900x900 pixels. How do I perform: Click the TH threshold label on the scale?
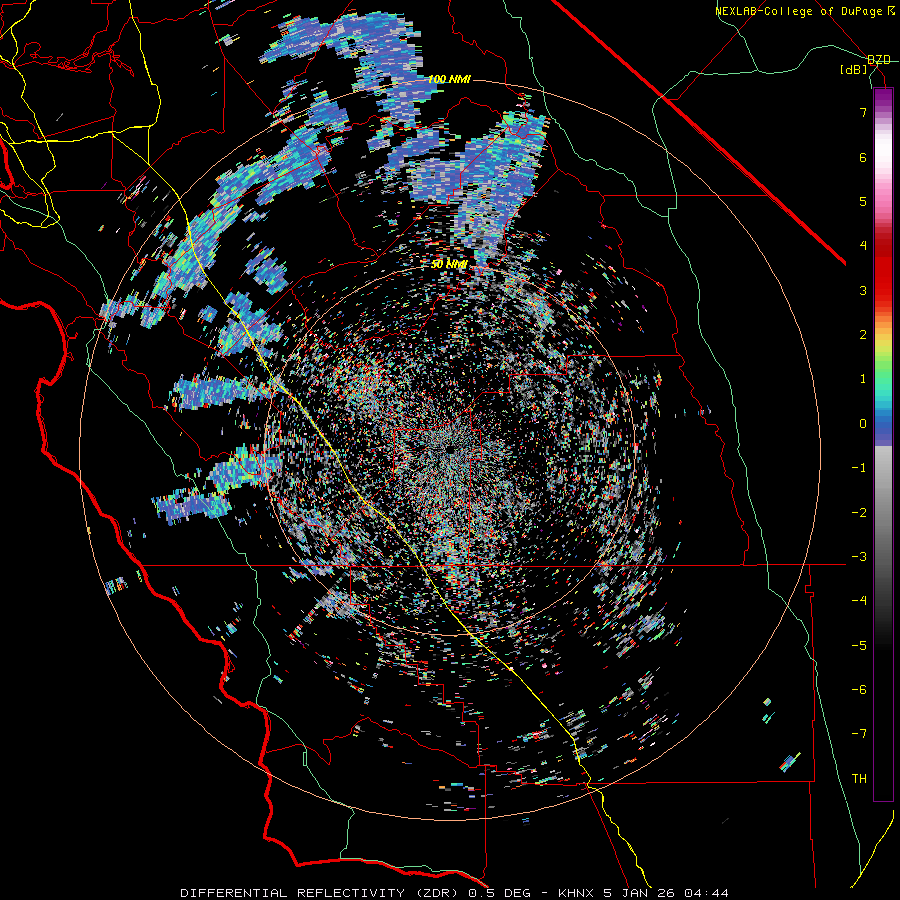tap(859, 779)
